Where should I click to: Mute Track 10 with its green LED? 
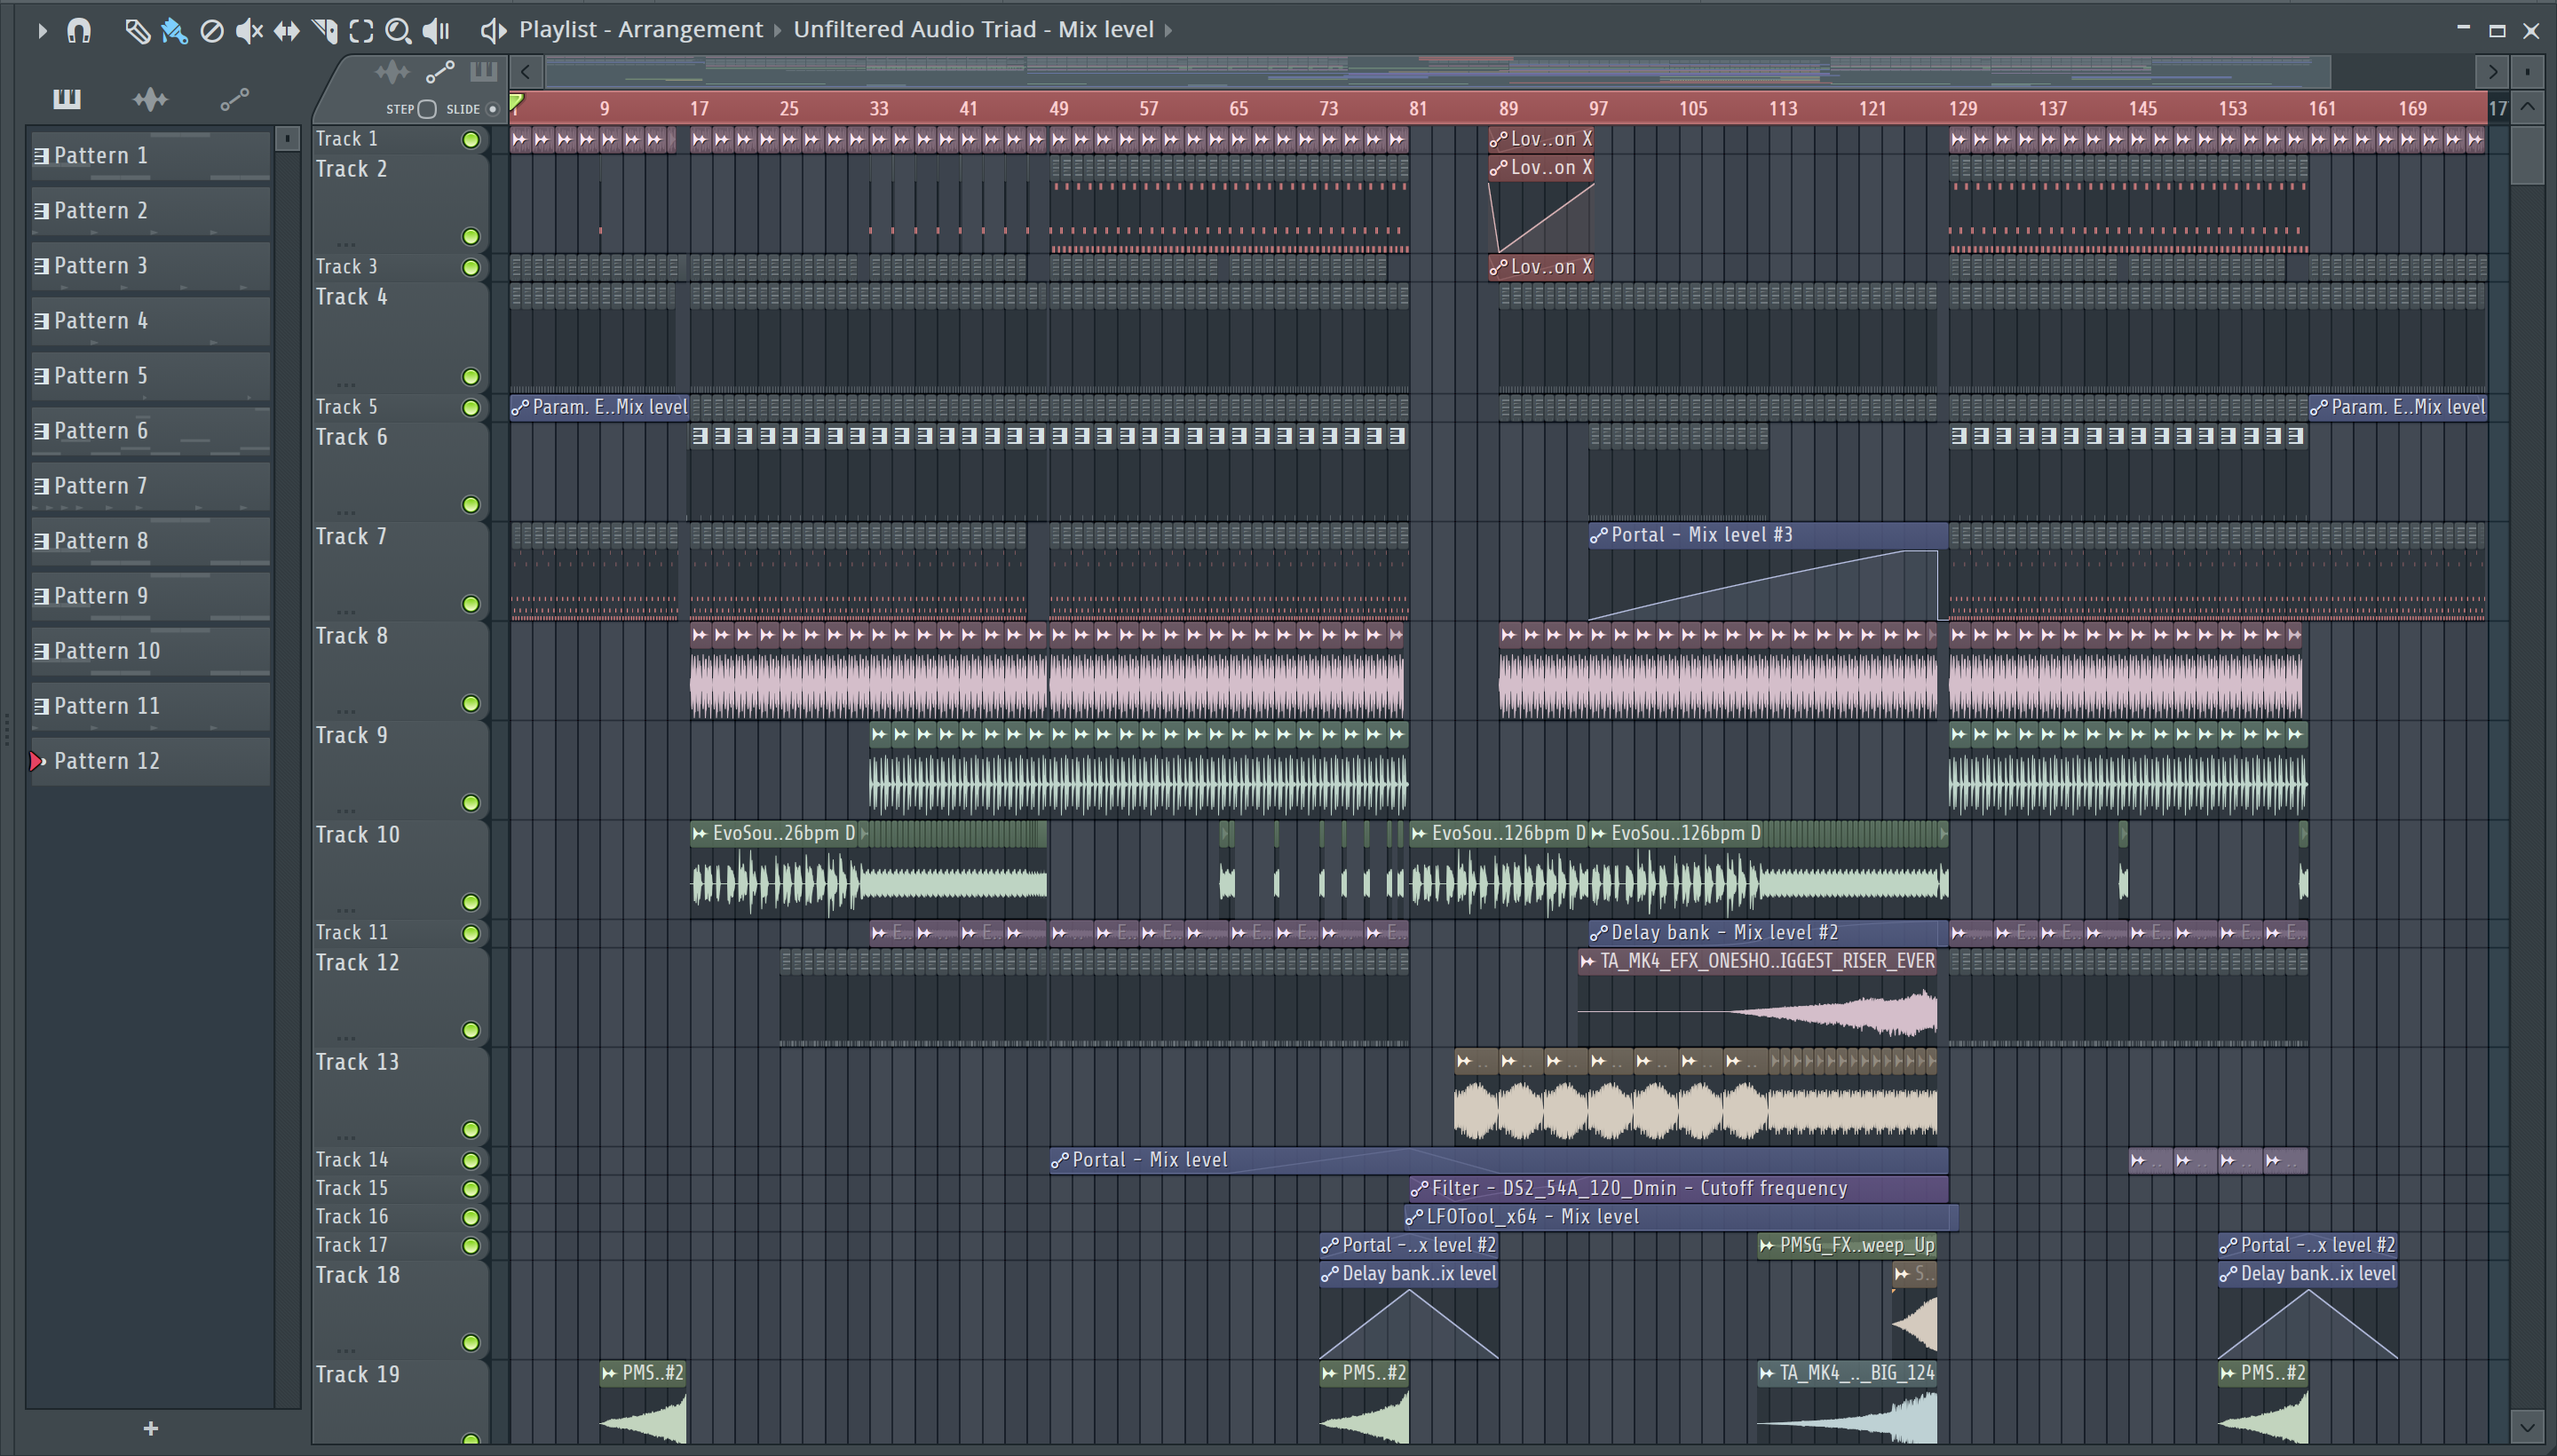coord(470,903)
